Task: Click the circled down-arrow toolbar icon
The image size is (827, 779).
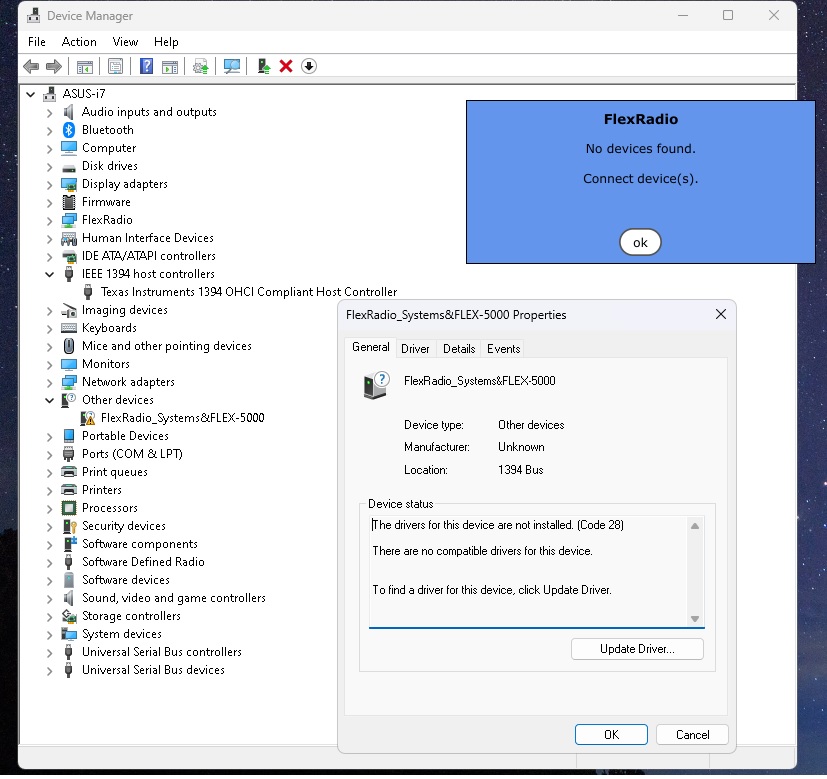Action: (309, 66)
